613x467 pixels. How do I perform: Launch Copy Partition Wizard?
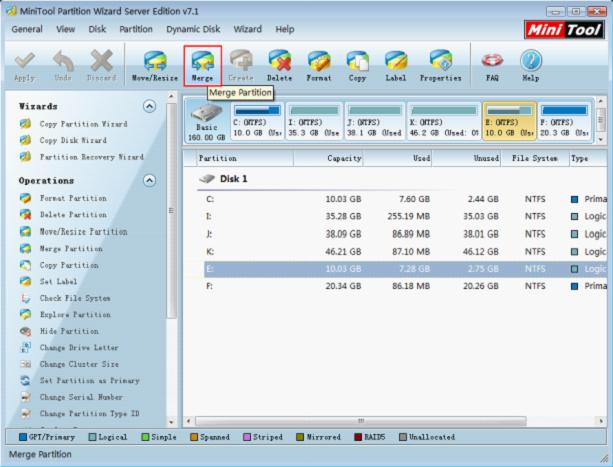pos(83,124)
